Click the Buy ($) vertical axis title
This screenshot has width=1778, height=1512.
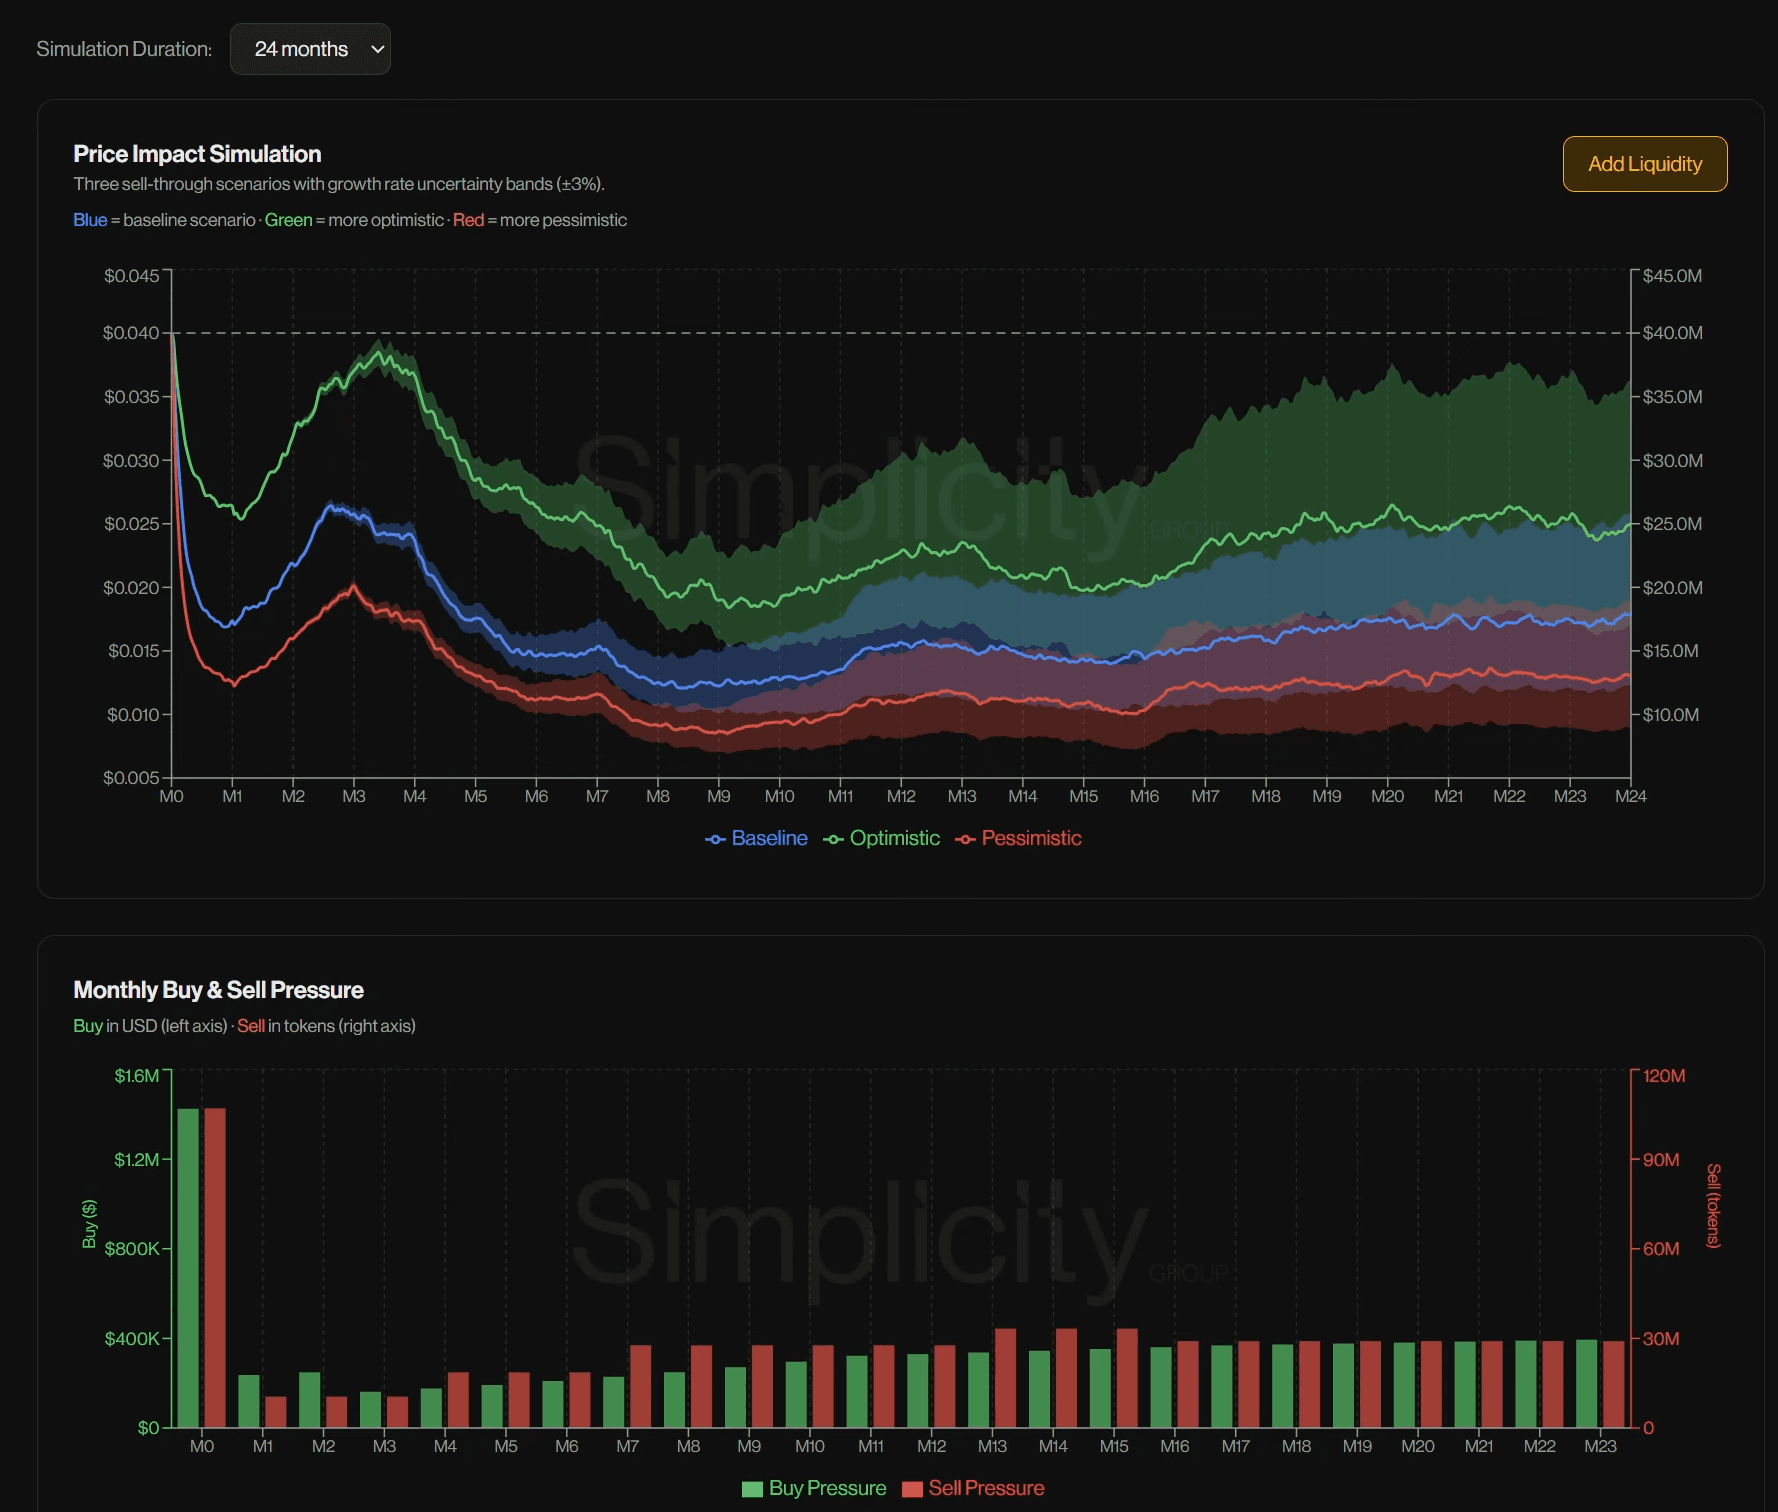(x=89, y=1224)
